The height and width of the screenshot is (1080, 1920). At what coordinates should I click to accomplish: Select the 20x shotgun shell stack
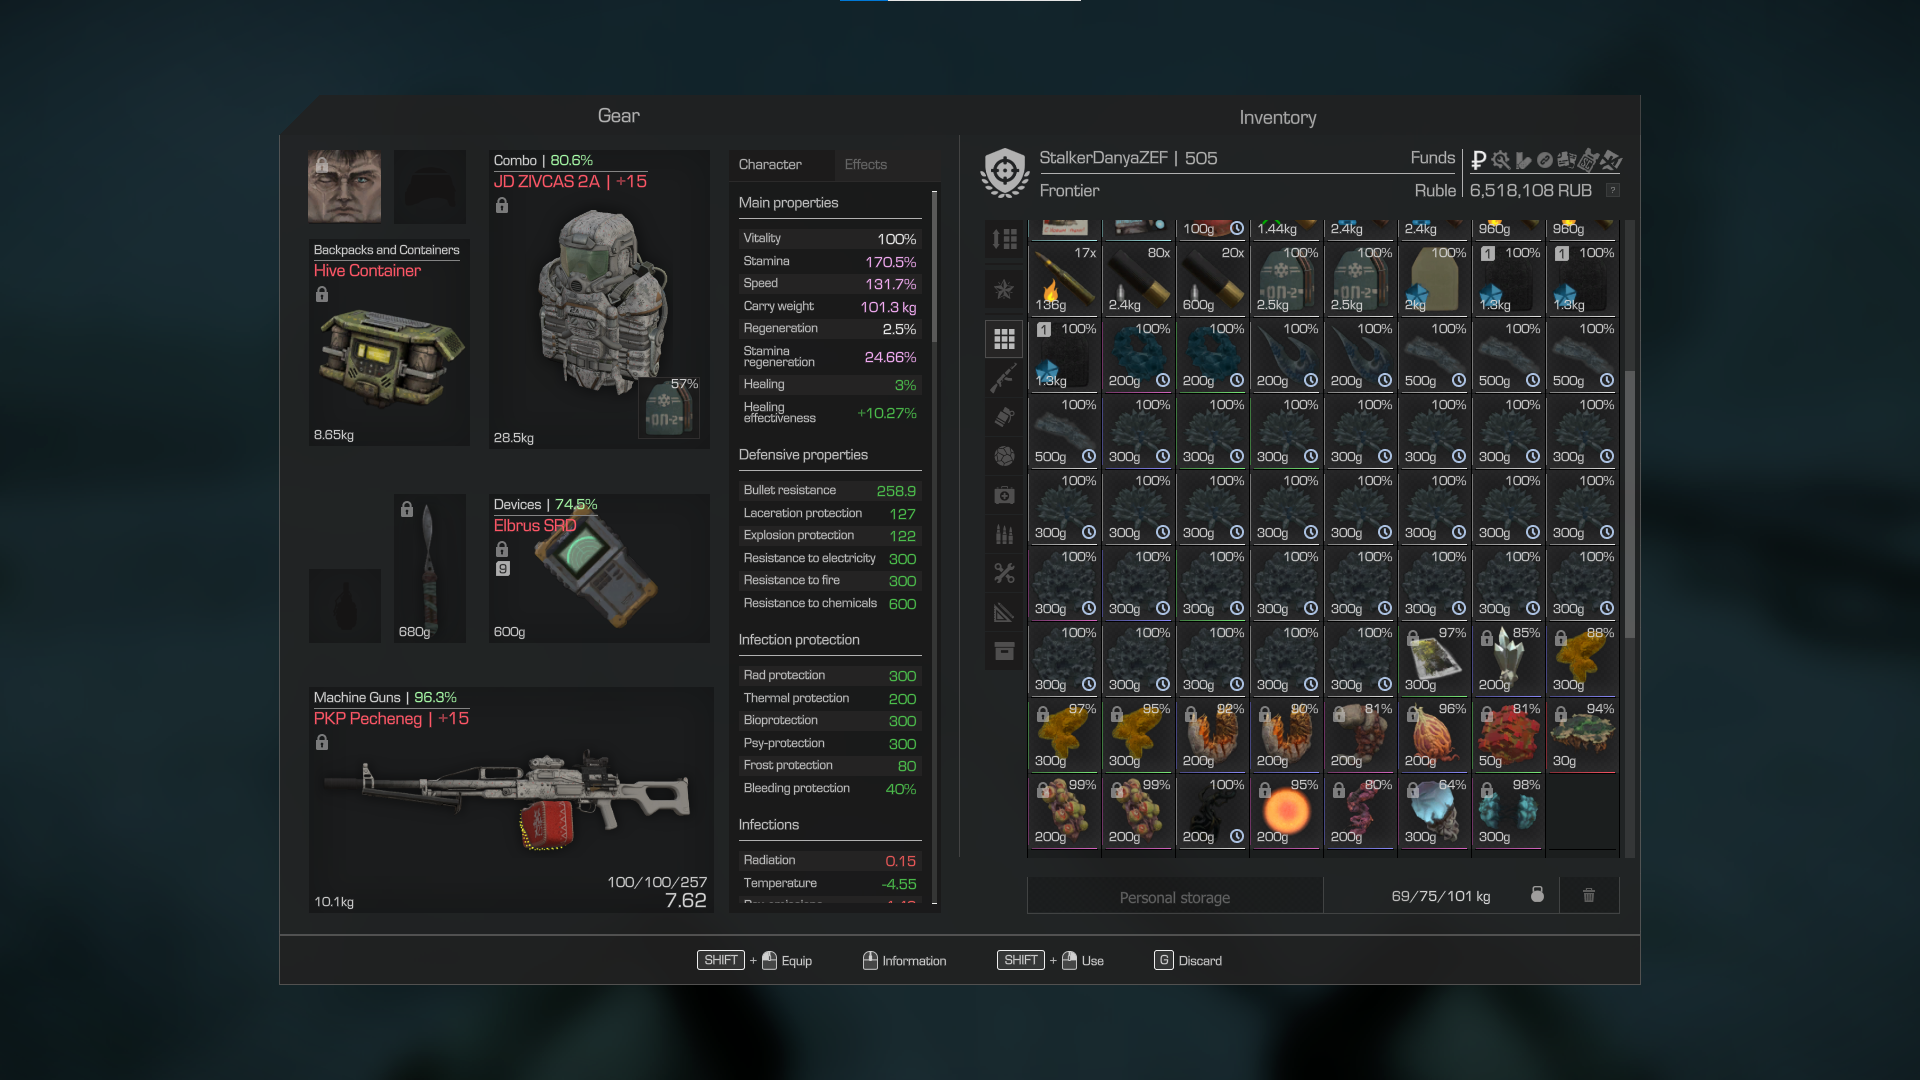coord(1212,279)
